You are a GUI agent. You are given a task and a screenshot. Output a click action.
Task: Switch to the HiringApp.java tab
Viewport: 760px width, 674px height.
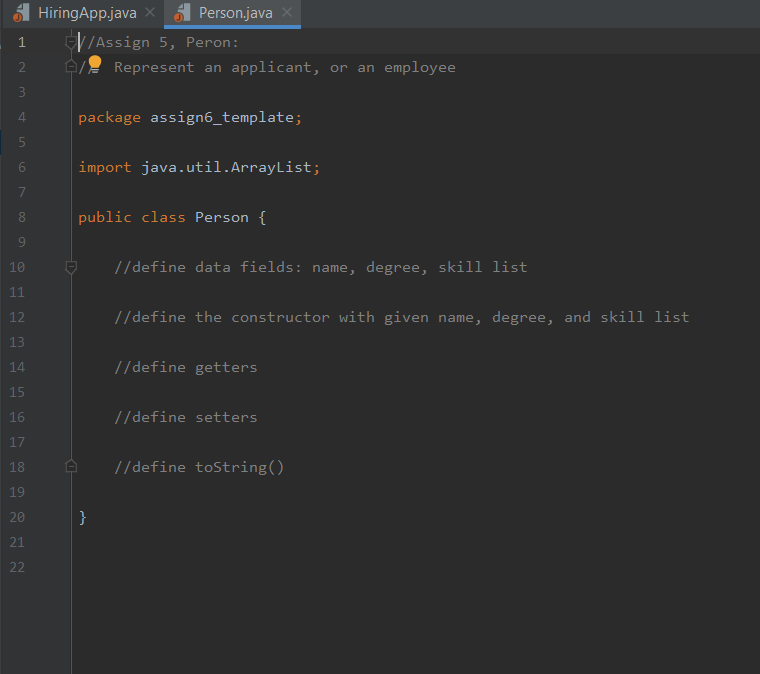(x=87, y=13)
